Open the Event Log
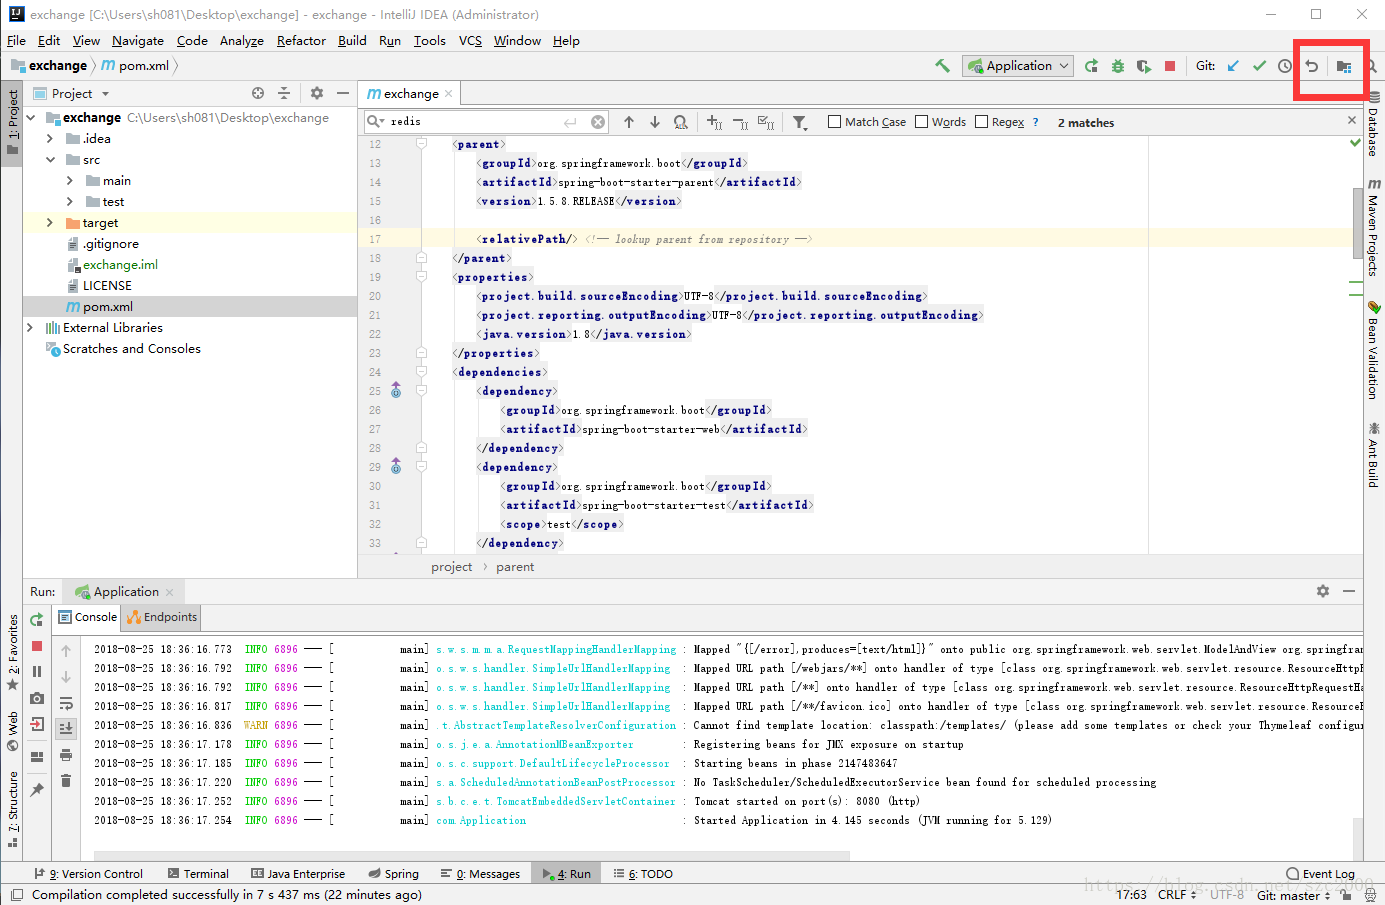Image resolution: width=1385 pixels, height=905 pixels. [1320, 874]
